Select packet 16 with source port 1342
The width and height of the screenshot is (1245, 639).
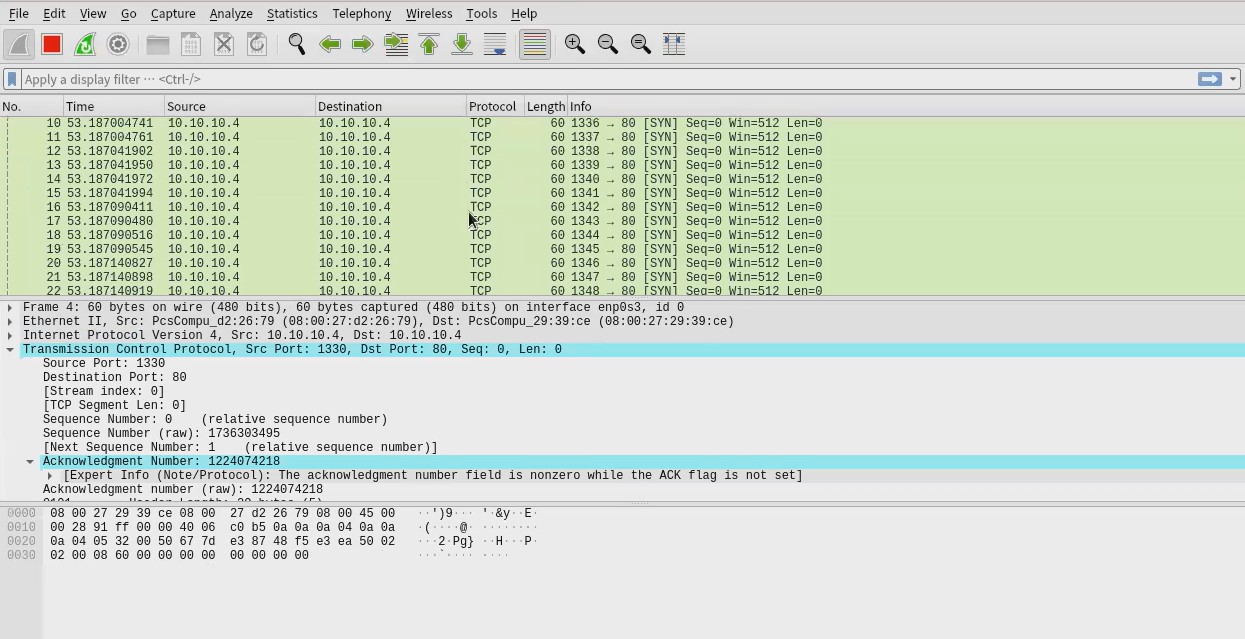(x=622, y=207)
